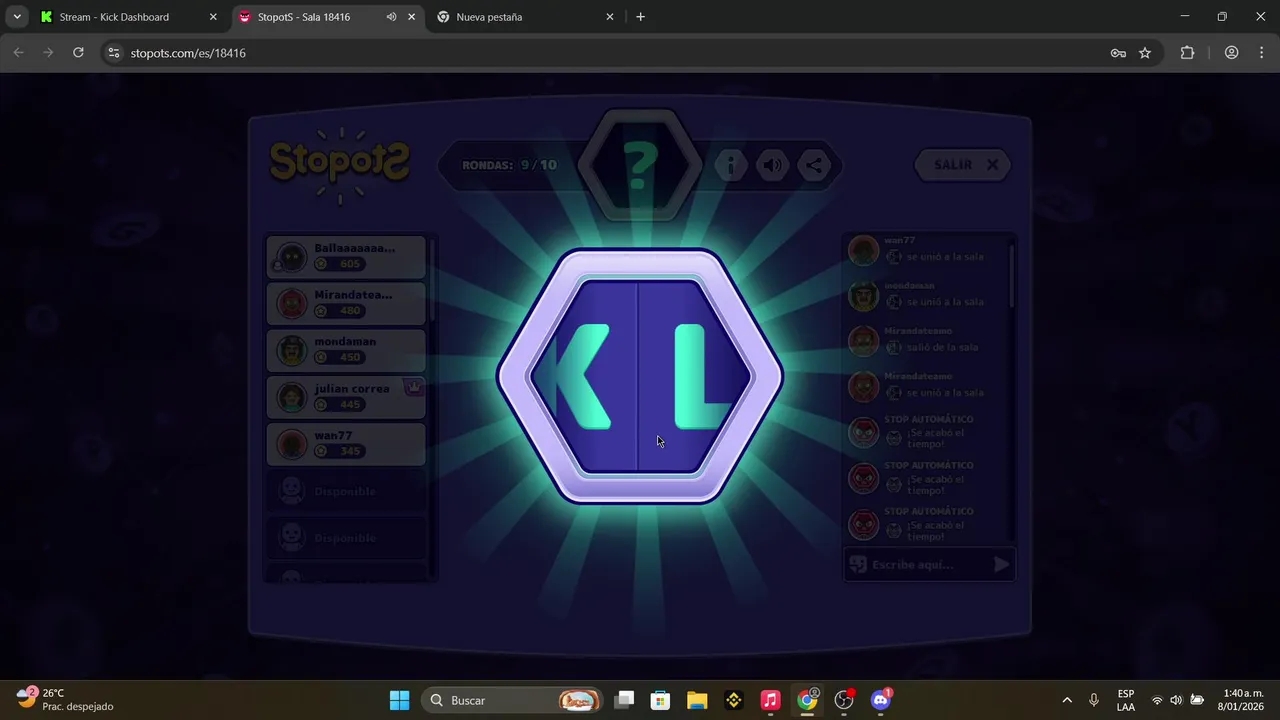
Task: Click the StopotS logo
Action: [x=340, y=164]
